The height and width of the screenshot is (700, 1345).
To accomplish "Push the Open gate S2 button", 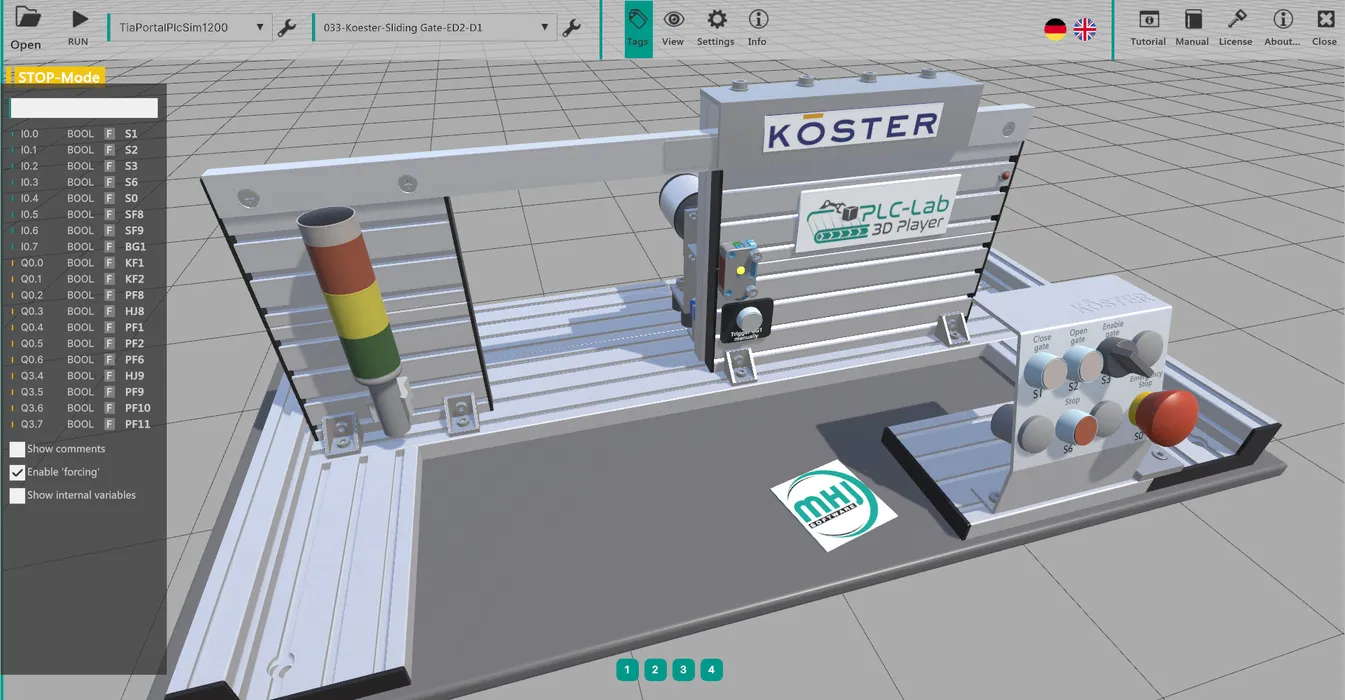I will [1083, 364].
